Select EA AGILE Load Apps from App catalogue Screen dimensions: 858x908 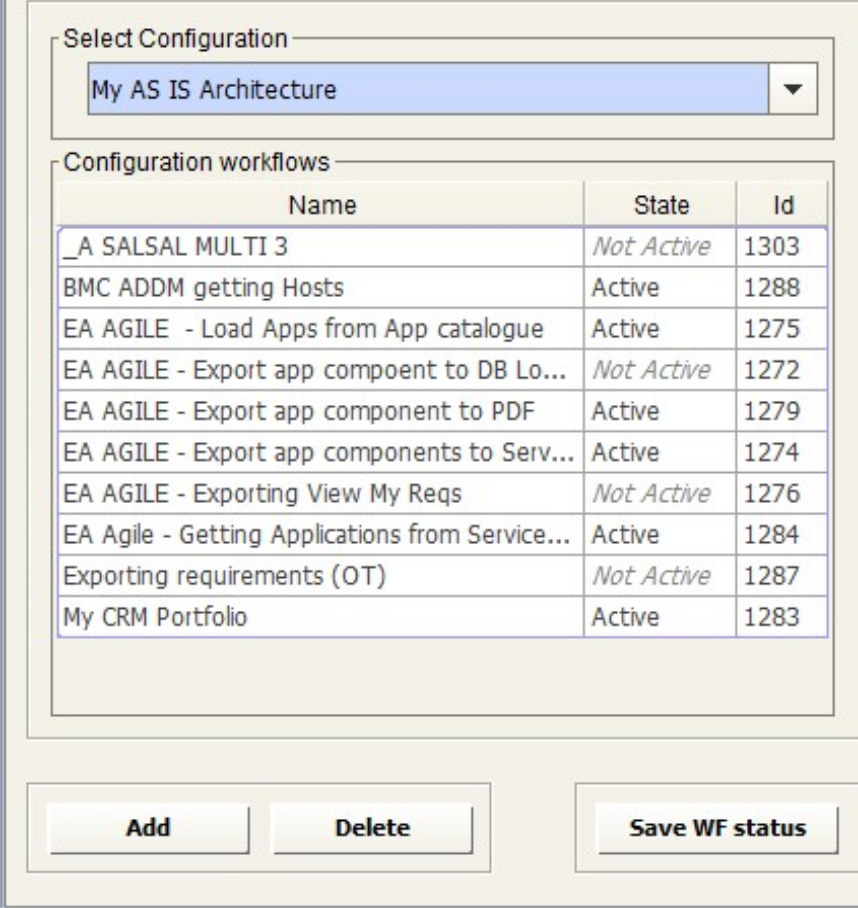321,330
